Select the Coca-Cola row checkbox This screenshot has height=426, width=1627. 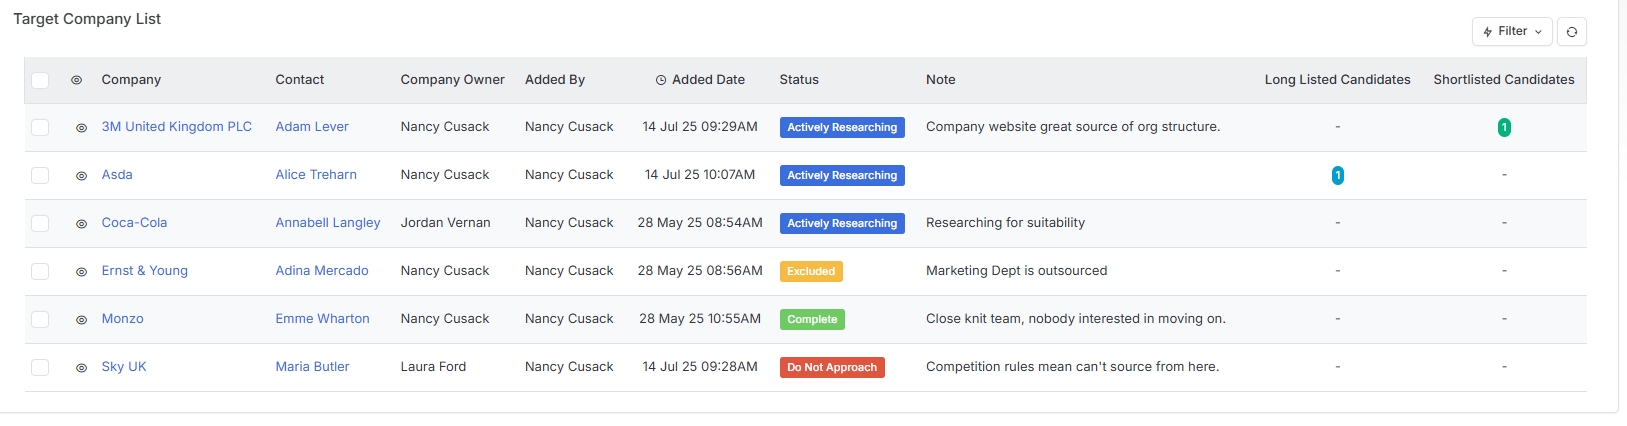point(40,224)
